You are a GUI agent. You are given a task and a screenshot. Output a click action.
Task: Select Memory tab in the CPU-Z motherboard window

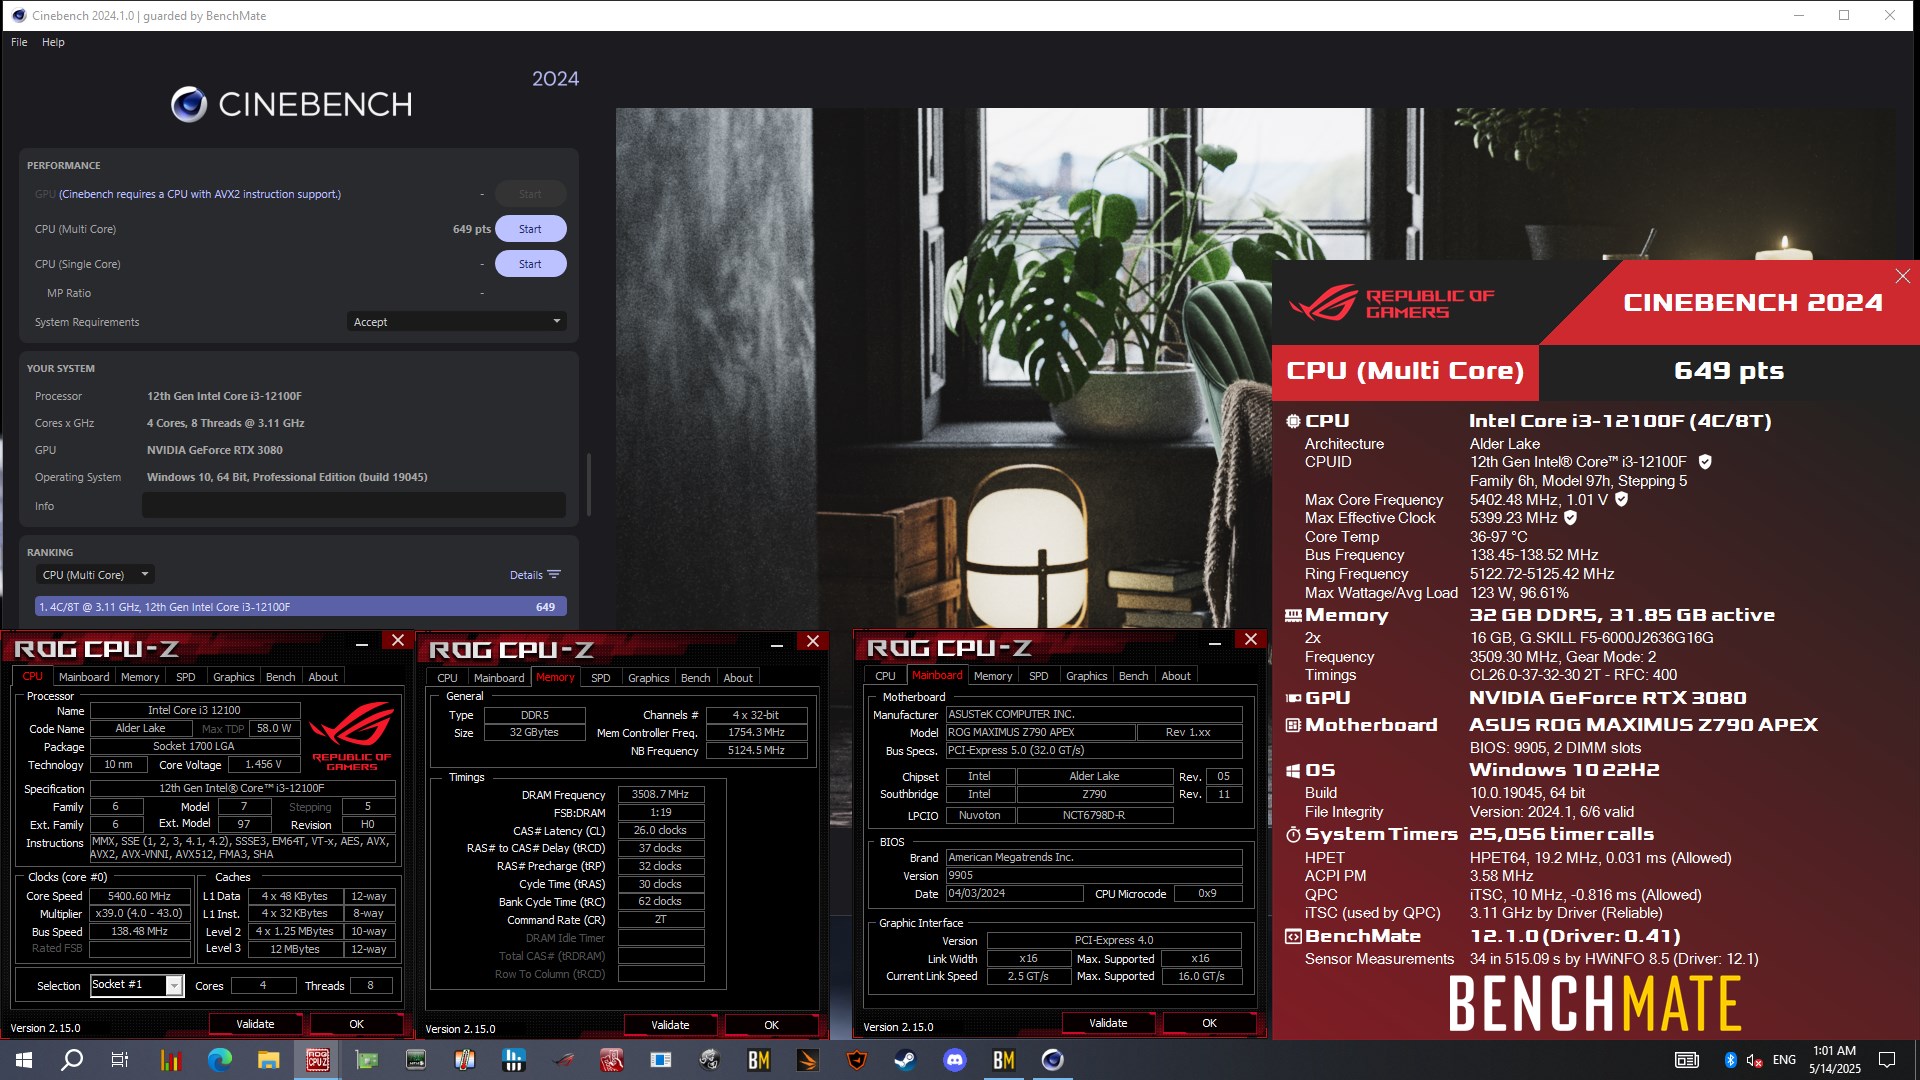pyautogui.click(x=993, y=676)
